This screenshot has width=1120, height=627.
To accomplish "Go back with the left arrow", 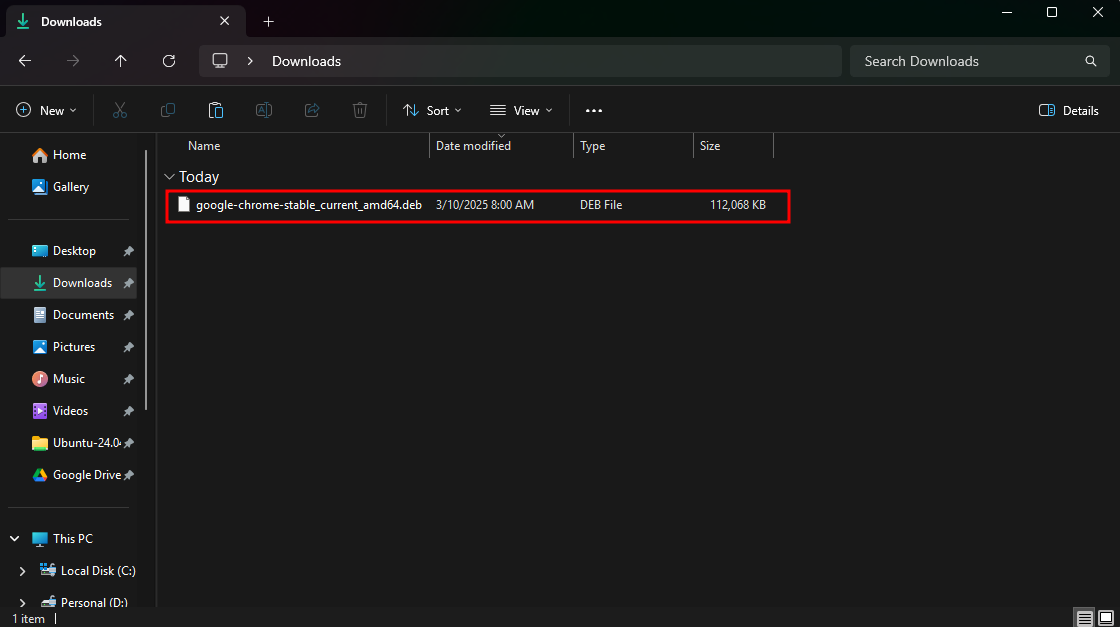I will point(25,61).
